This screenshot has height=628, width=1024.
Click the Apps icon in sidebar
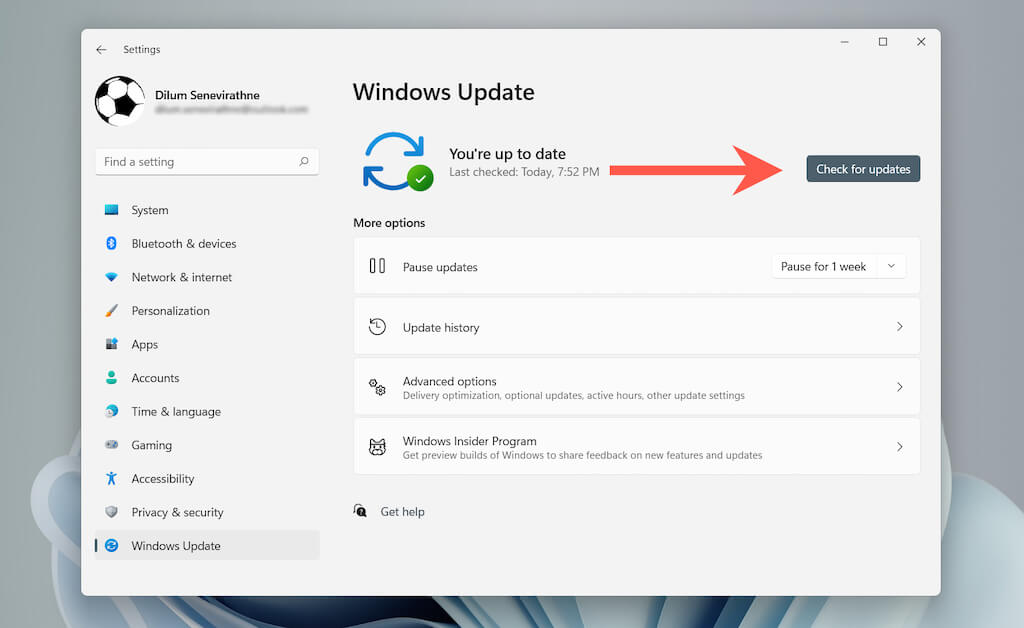[112, 344]
